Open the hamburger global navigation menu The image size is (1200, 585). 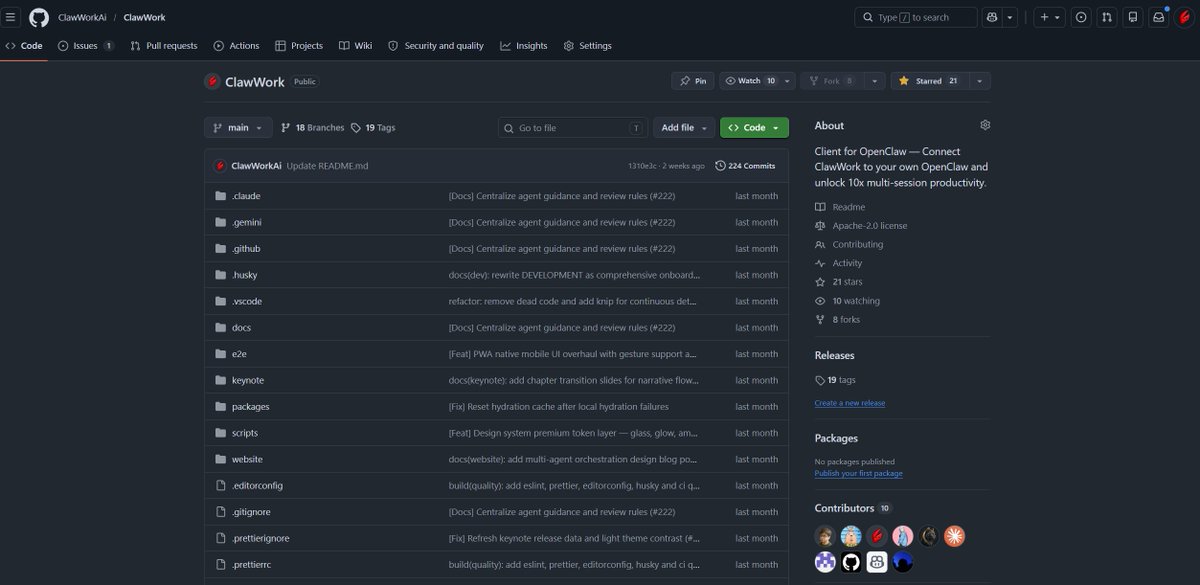click(11, 17)
